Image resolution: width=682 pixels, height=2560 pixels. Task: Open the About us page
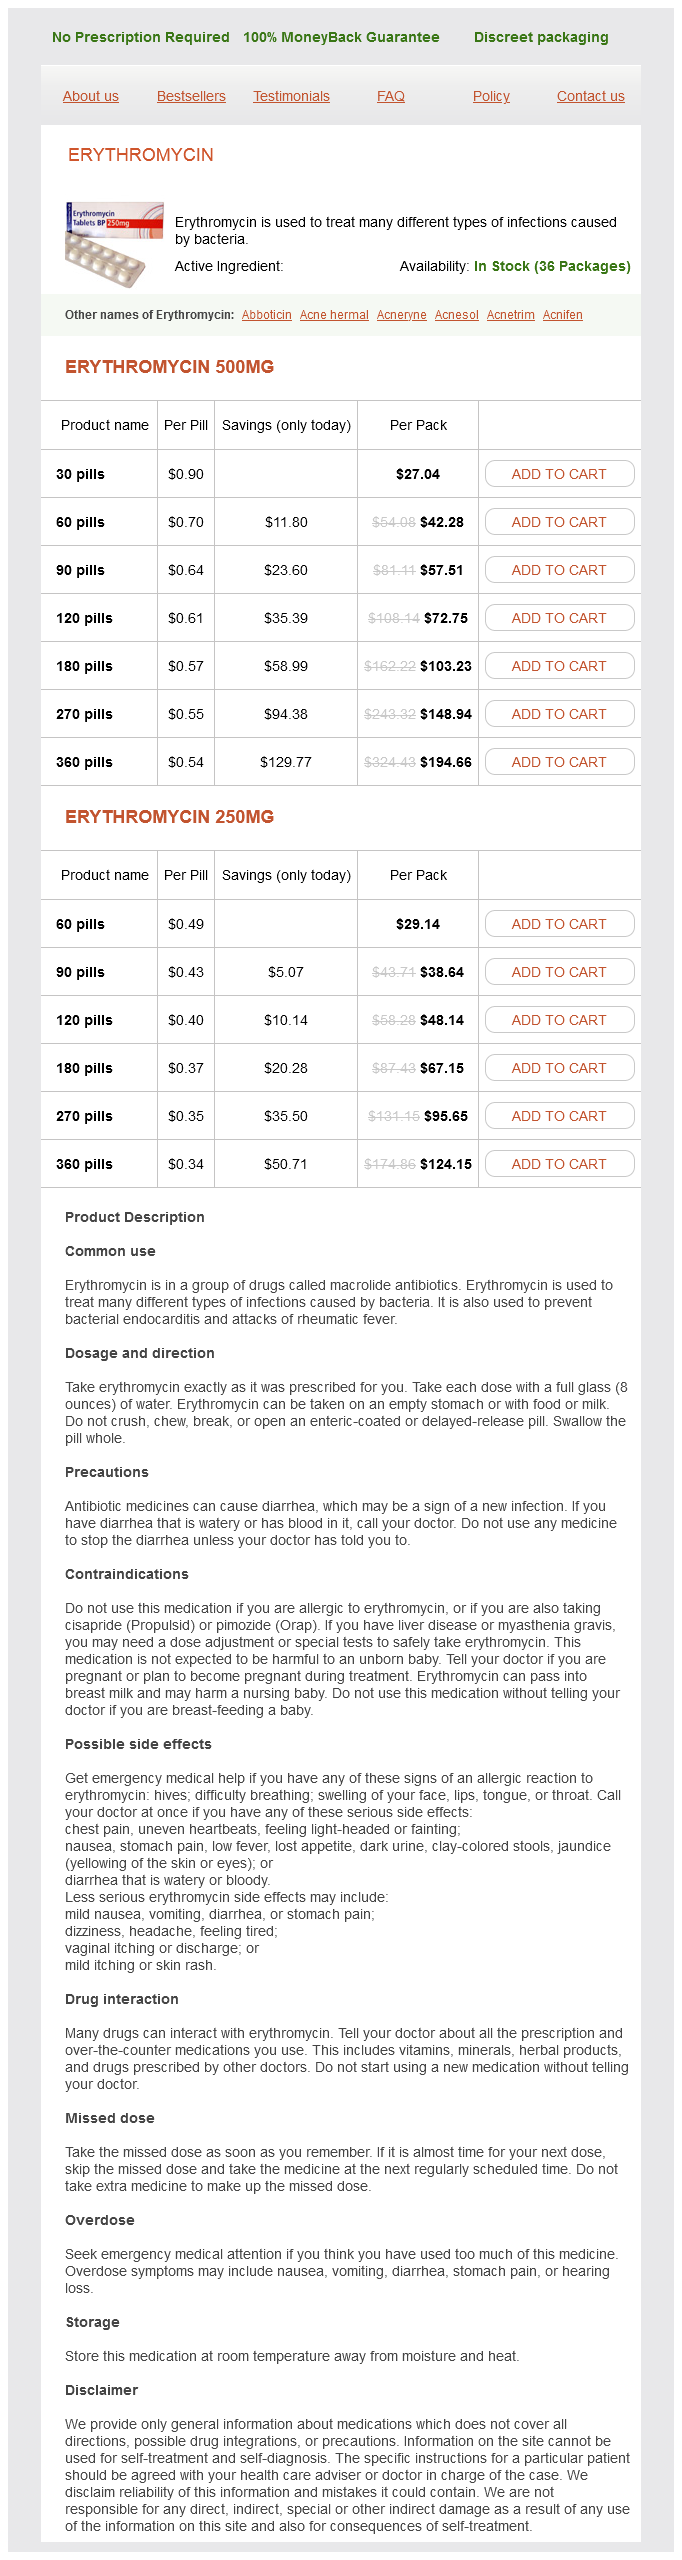(91, 96)
